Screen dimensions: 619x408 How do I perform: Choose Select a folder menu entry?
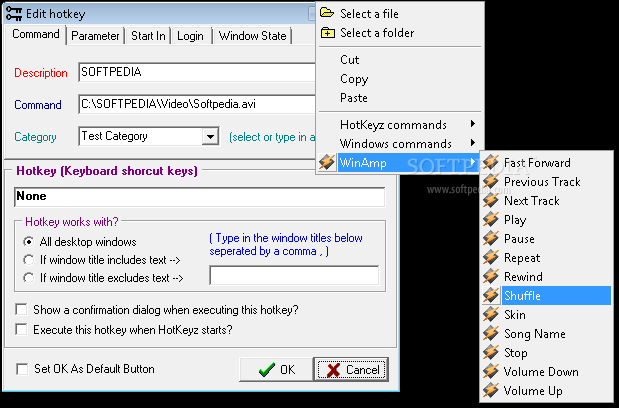point(400,33)
